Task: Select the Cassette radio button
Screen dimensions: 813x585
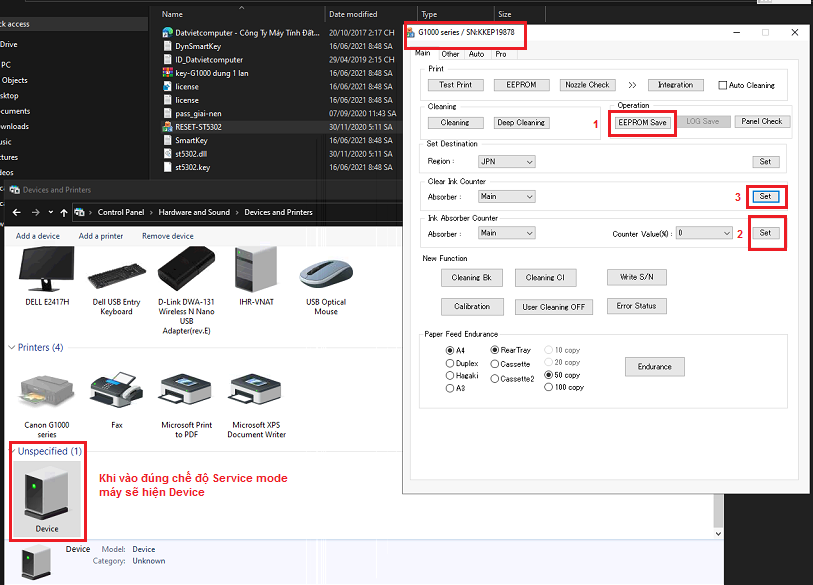Action: 495,364
